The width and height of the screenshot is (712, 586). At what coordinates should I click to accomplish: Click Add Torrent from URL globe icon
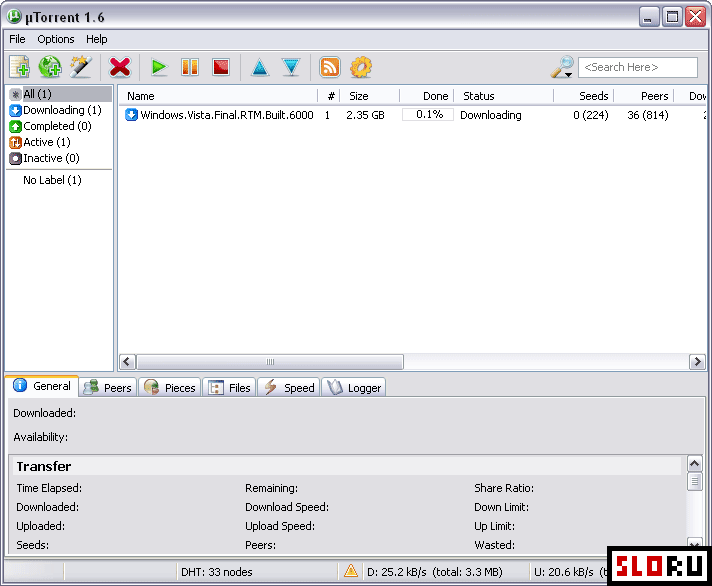coord(50,67)
